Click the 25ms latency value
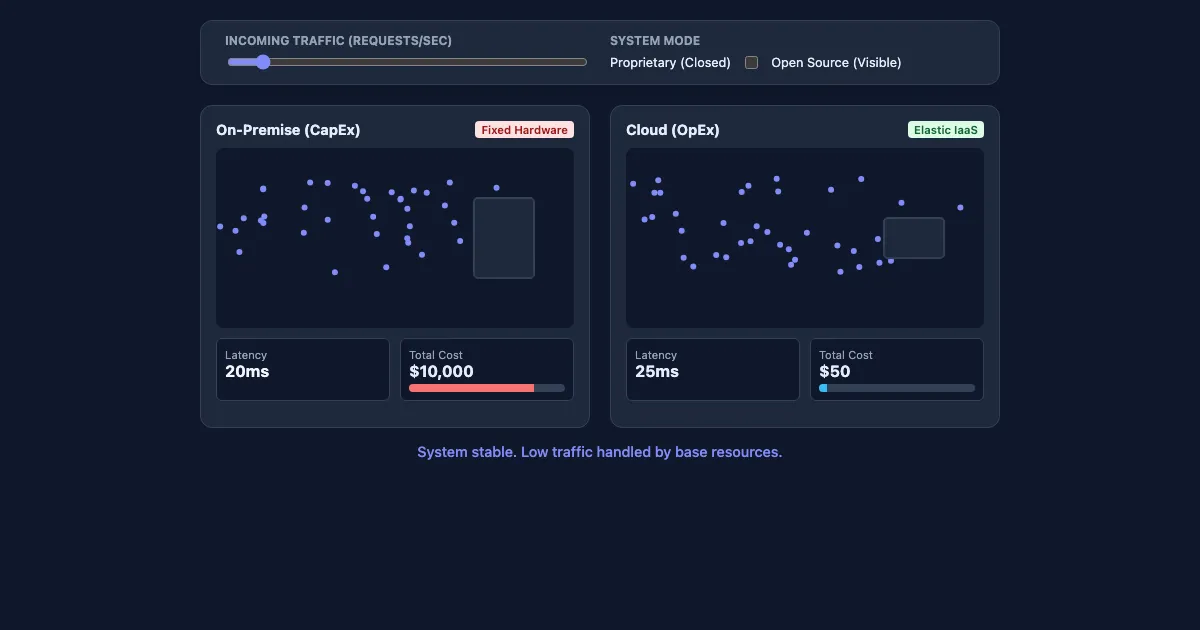Image resolution: width=1200 pixels, height=630 pixels. (x=657, y=372)
